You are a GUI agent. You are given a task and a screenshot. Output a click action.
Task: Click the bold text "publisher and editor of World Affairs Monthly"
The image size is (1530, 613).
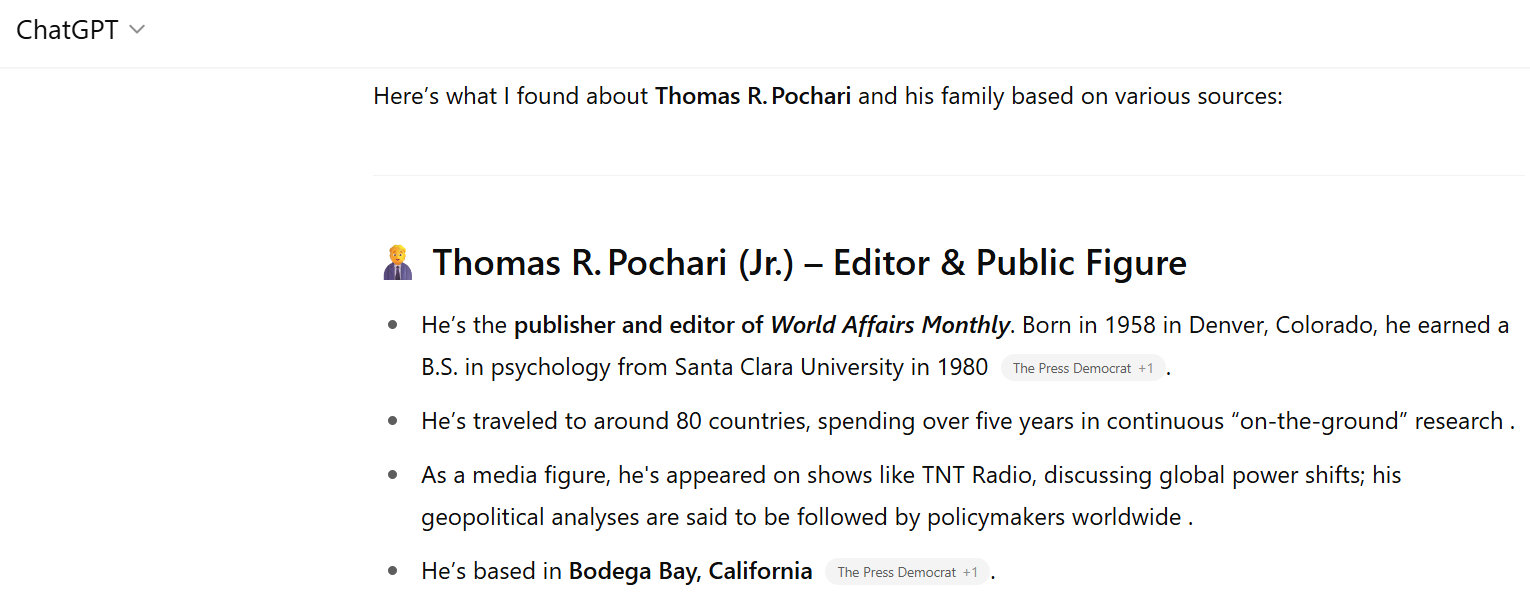click(x=761, y=325)
